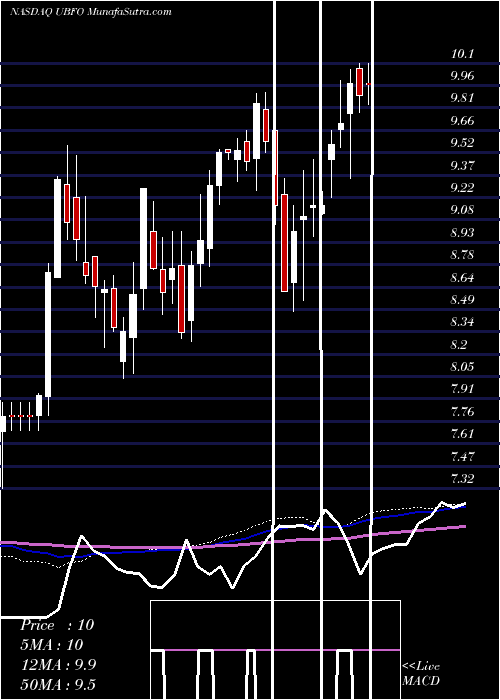Viewport: 500px width, 700px height.
Task: Click the 12MA : 9.9 readout
Action: (x=58, y=665)
